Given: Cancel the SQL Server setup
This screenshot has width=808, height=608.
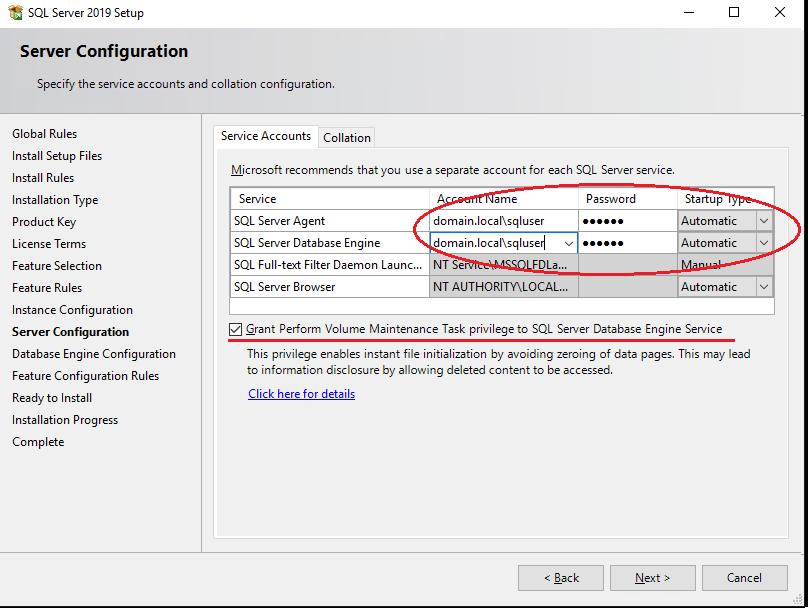Looking at the screenshot, I should click(x=744, y=577).
